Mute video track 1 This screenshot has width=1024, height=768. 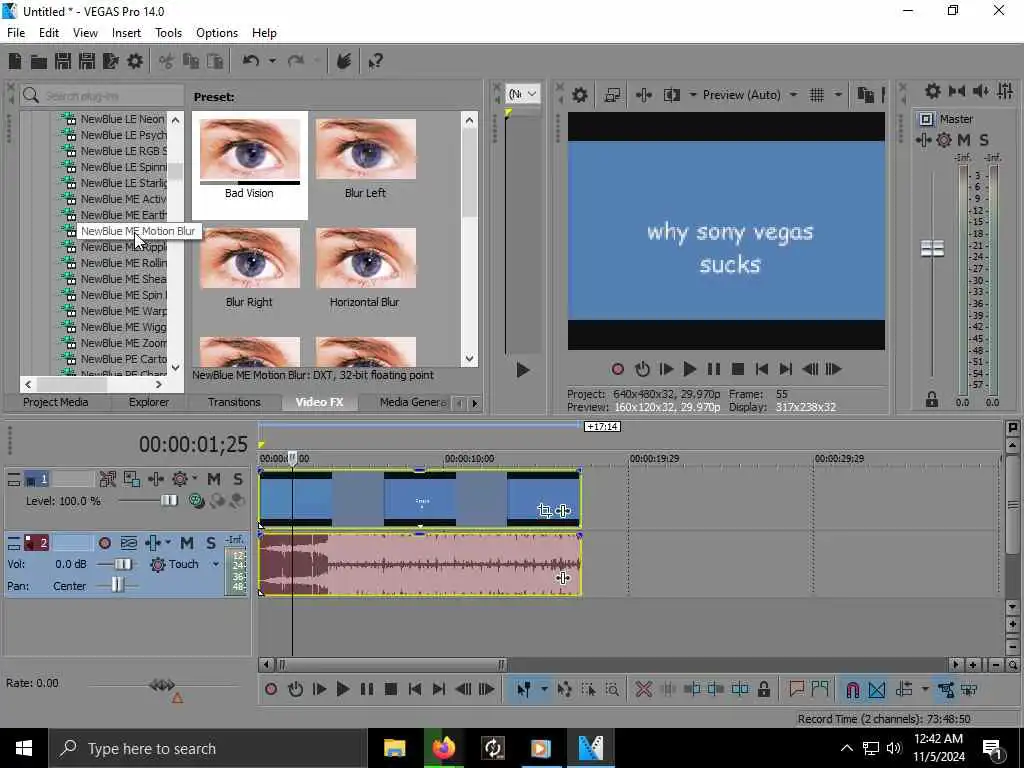(x=214, y=479)
